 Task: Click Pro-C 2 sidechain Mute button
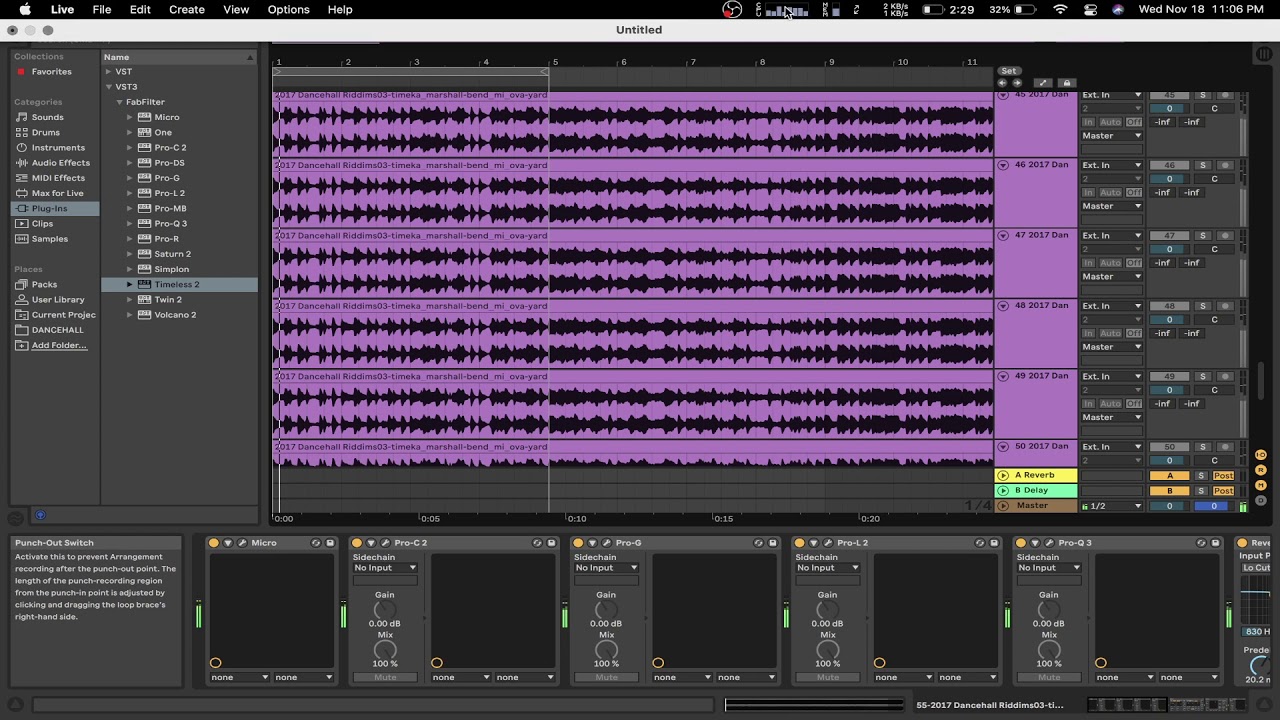385,677
